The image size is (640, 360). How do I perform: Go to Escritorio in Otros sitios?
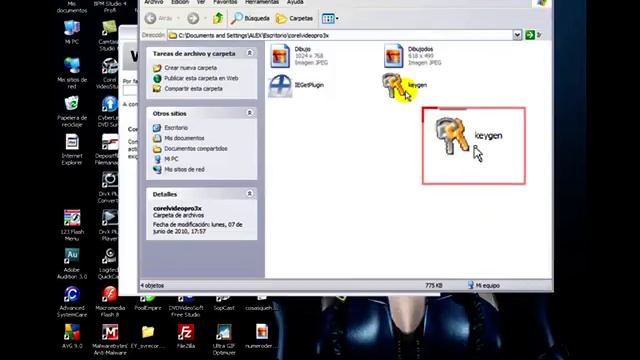(x=176, y=128)
